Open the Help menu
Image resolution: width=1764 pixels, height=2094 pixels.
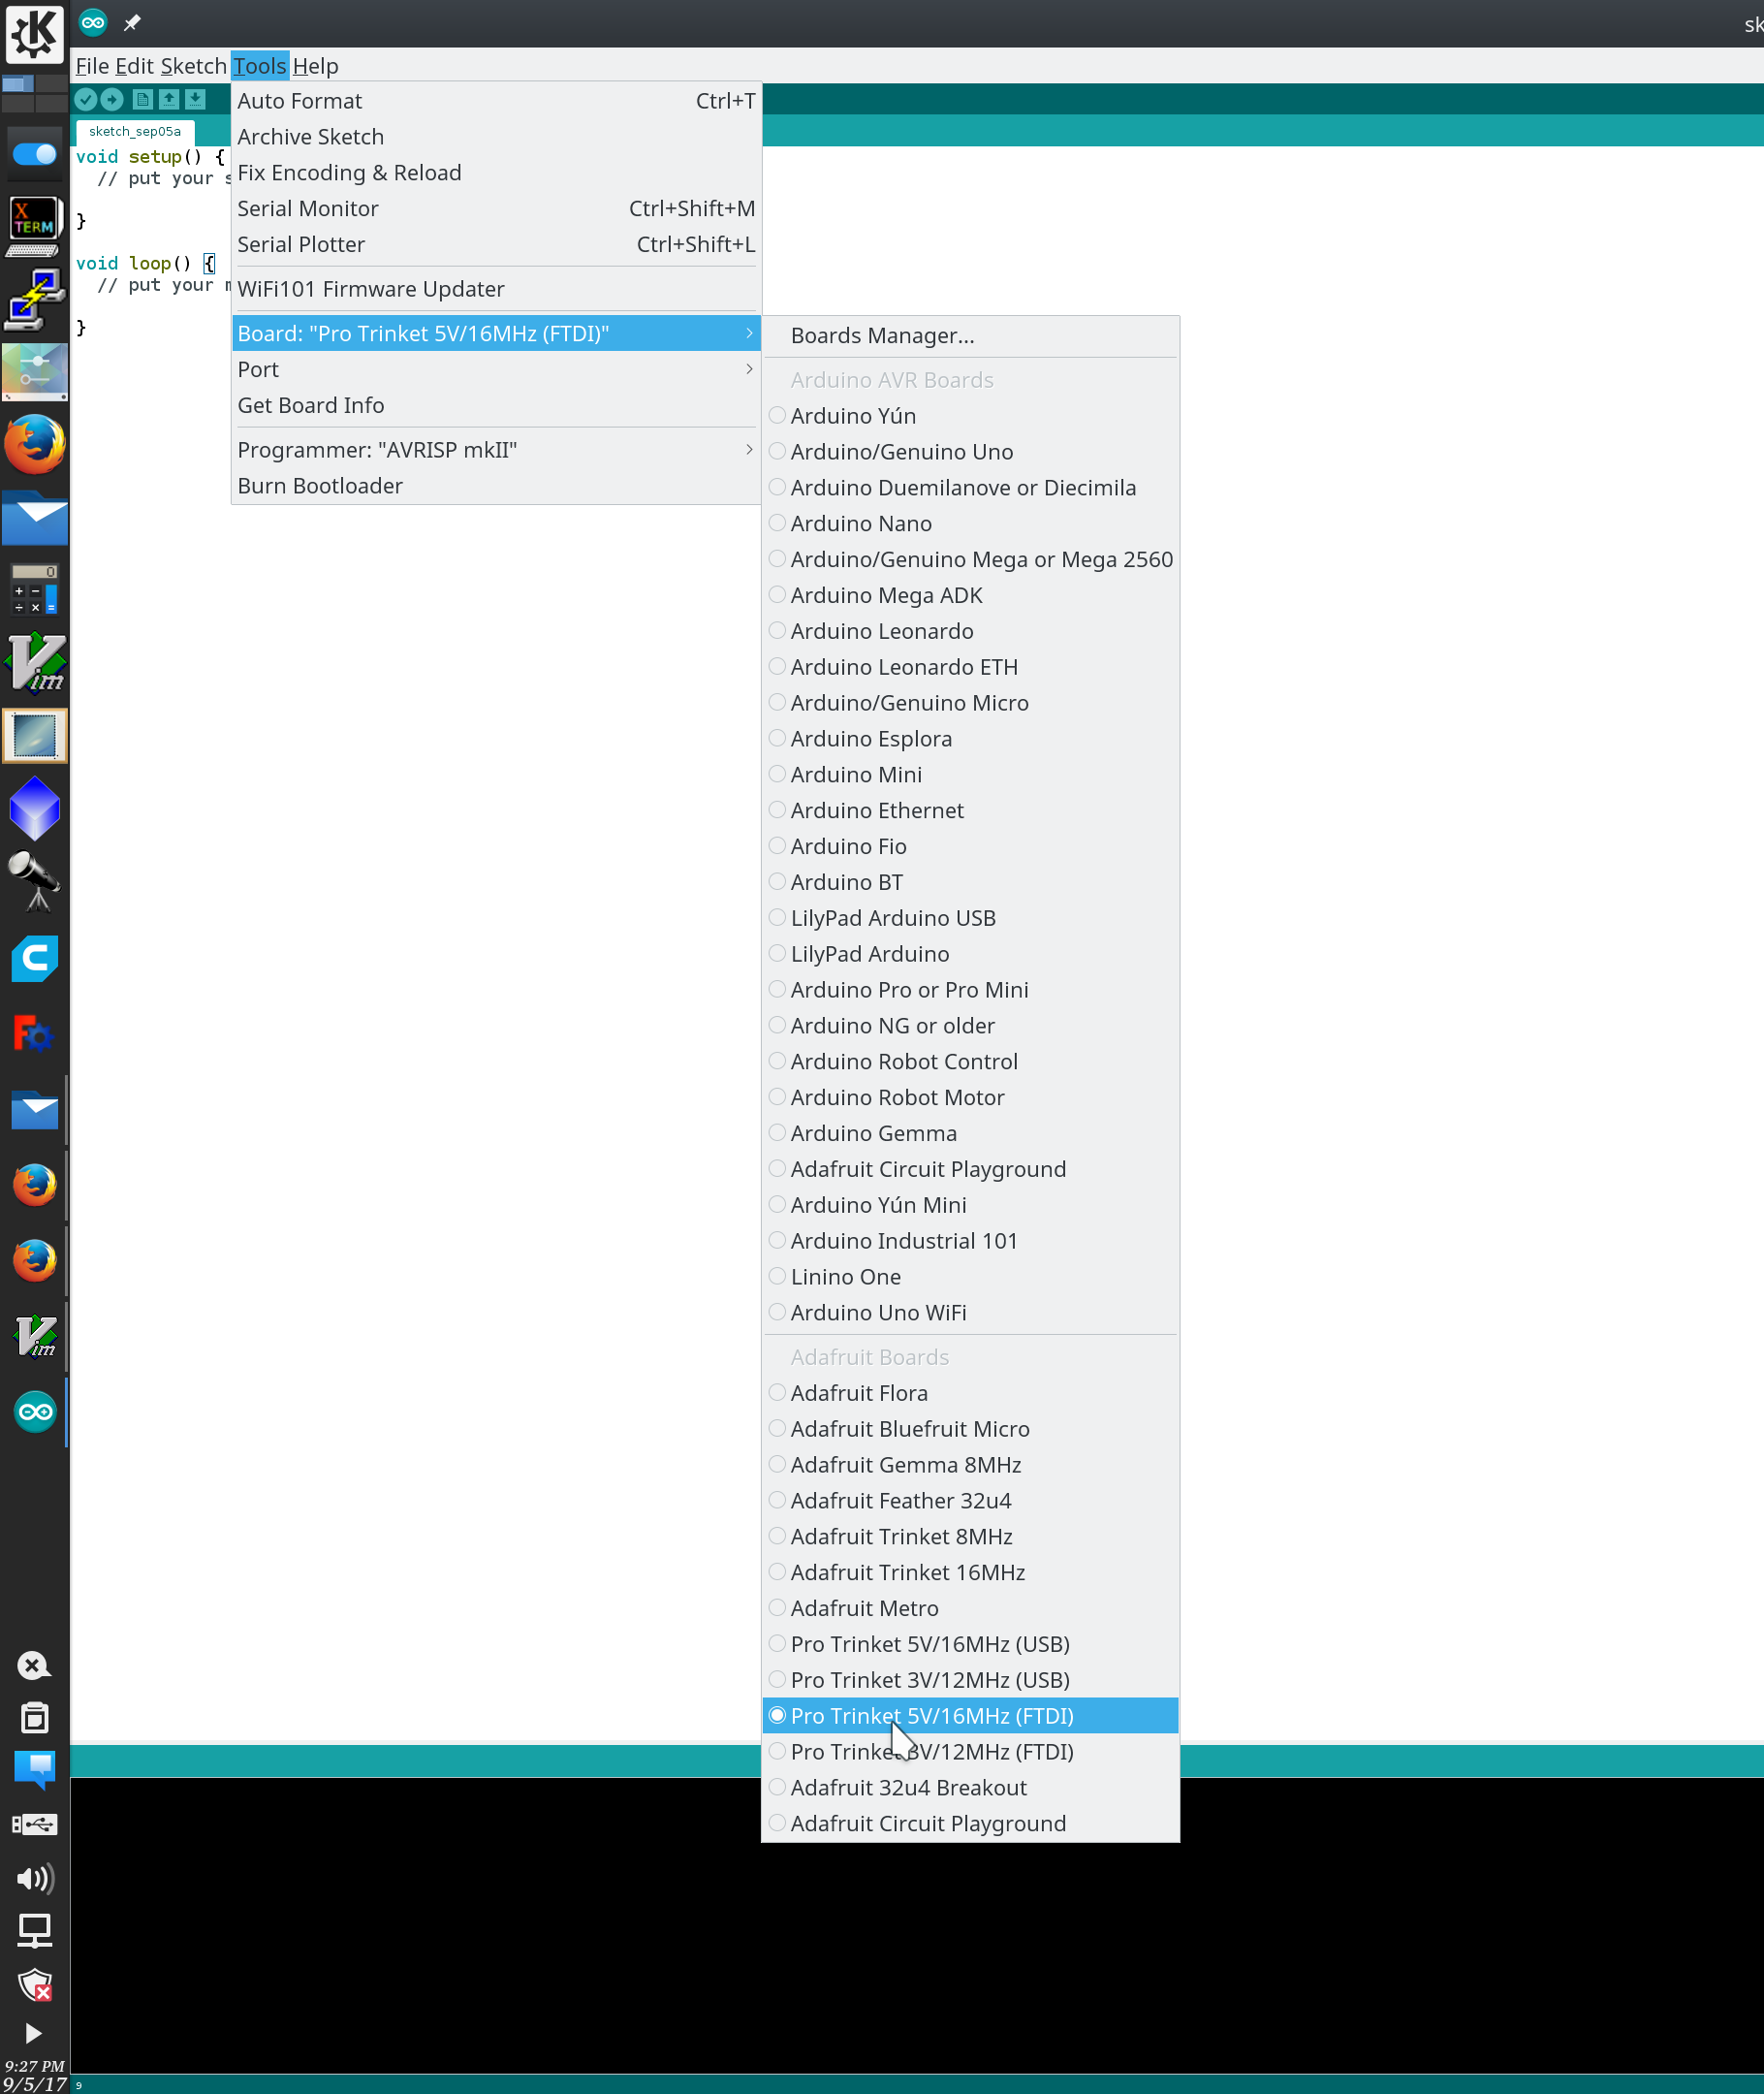315,66
